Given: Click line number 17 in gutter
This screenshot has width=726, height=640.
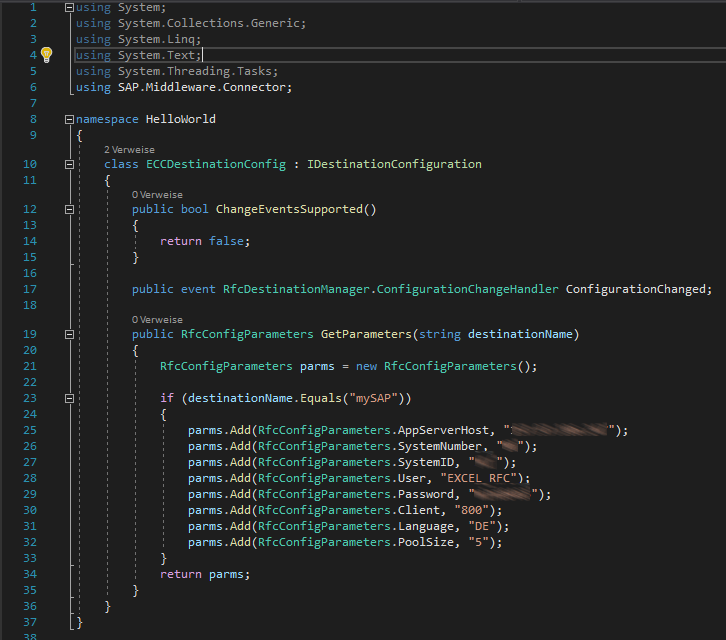Looking at the screenshot, I should point(30,289).
